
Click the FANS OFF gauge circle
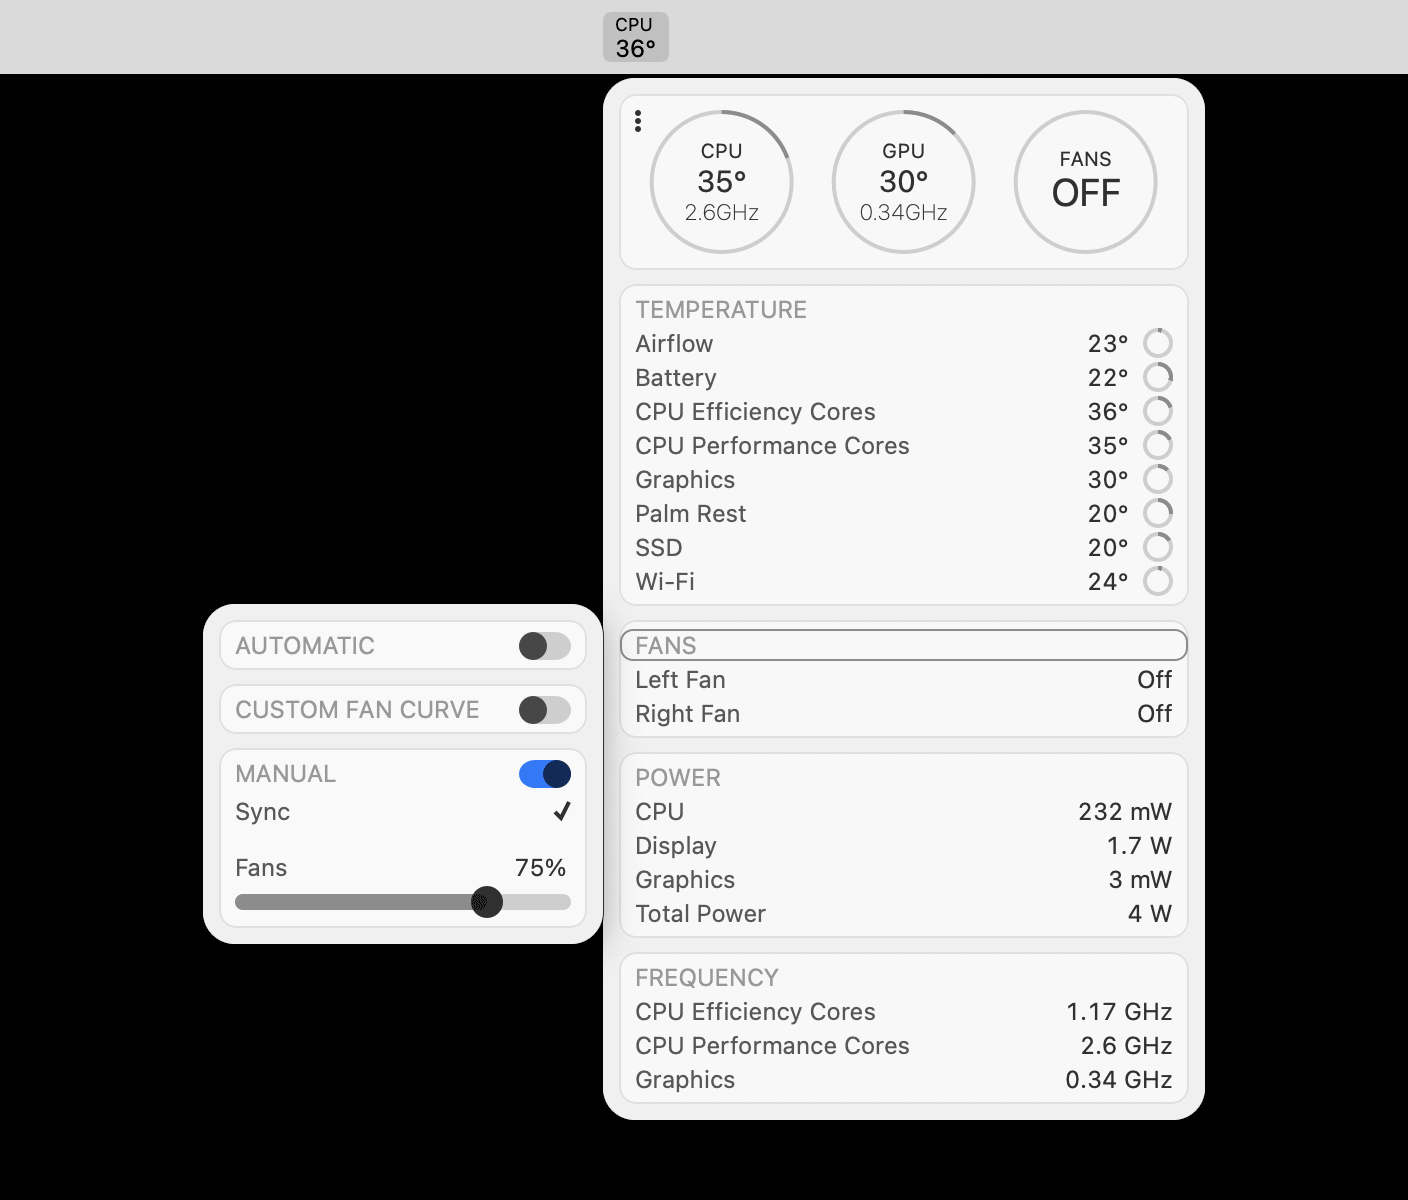[1086, 182]
